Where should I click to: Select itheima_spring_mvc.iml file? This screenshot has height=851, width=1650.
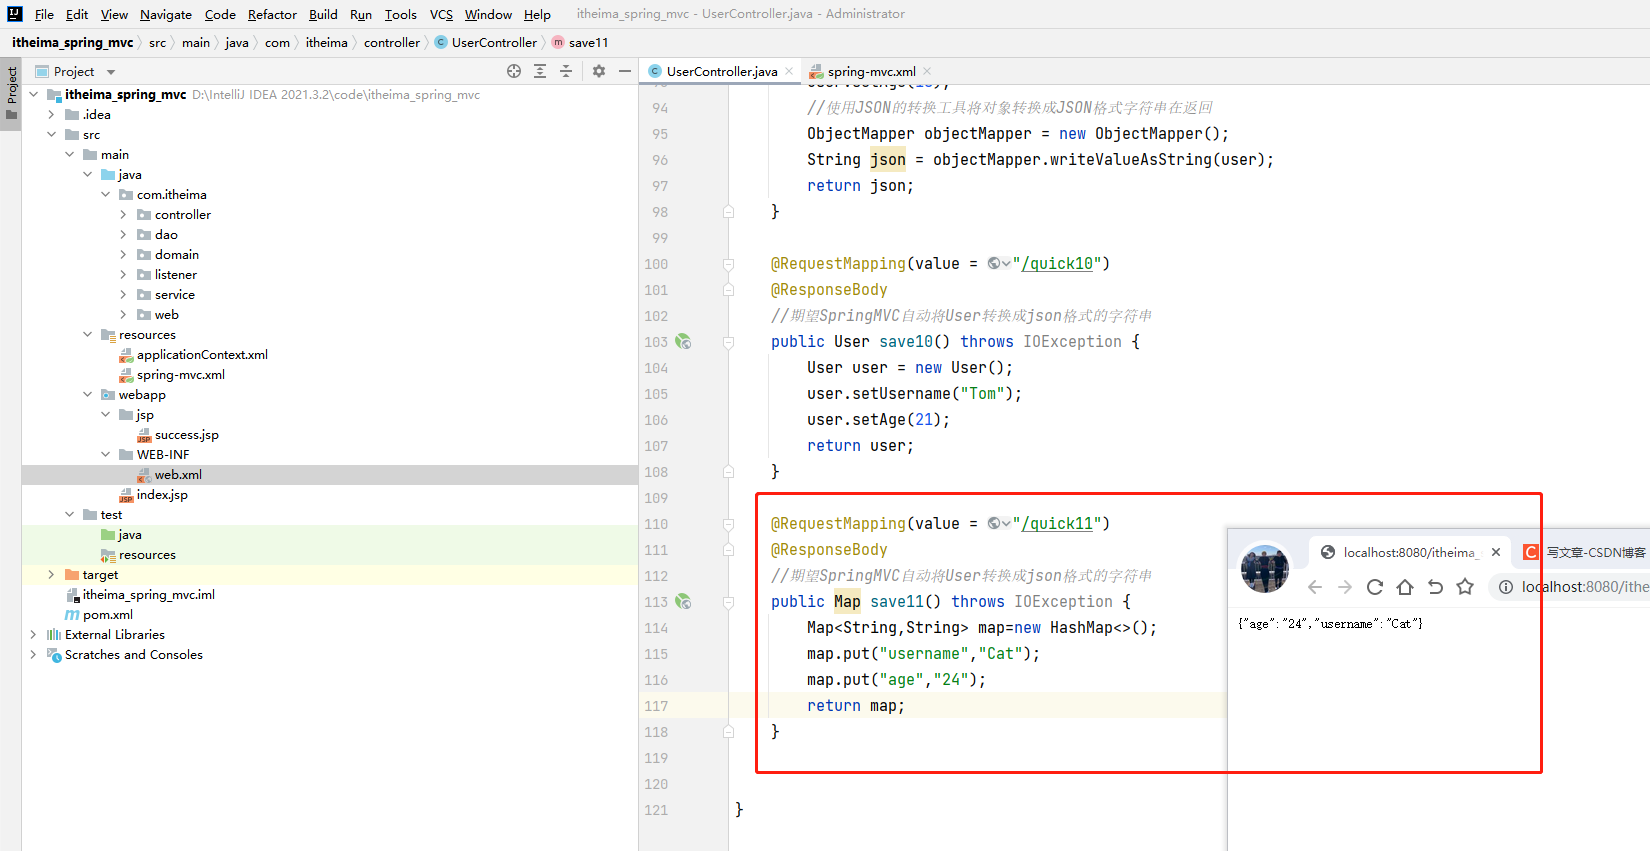[x=148, y=595]
